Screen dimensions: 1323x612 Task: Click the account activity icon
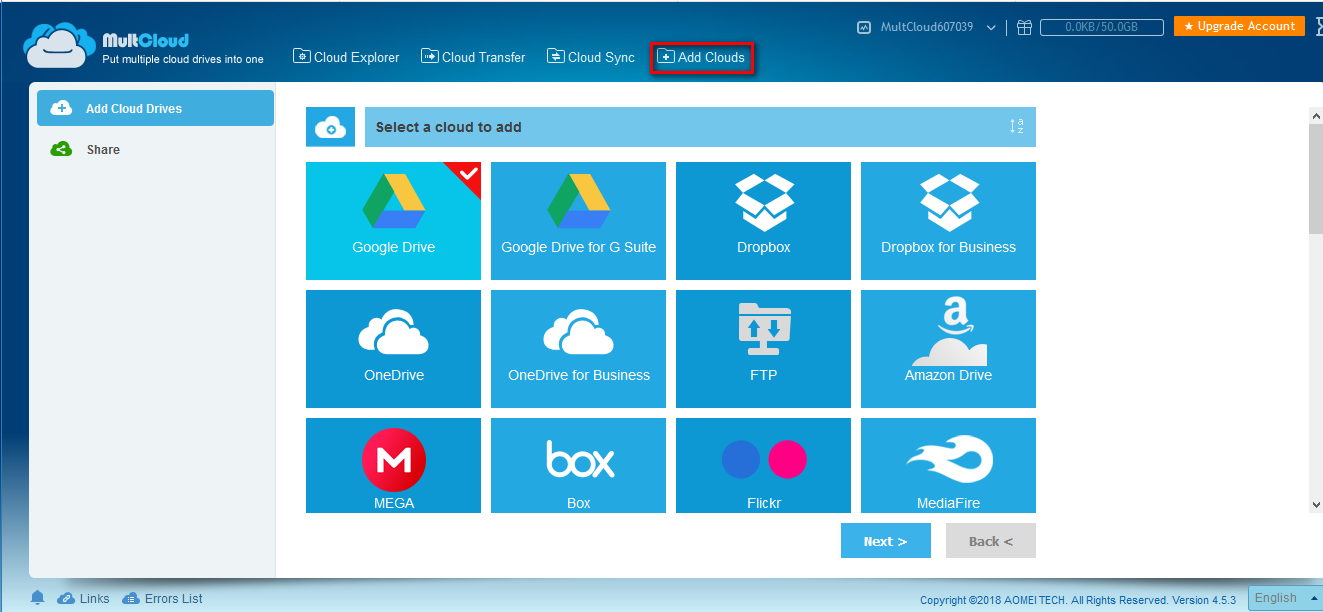point(864,28)
